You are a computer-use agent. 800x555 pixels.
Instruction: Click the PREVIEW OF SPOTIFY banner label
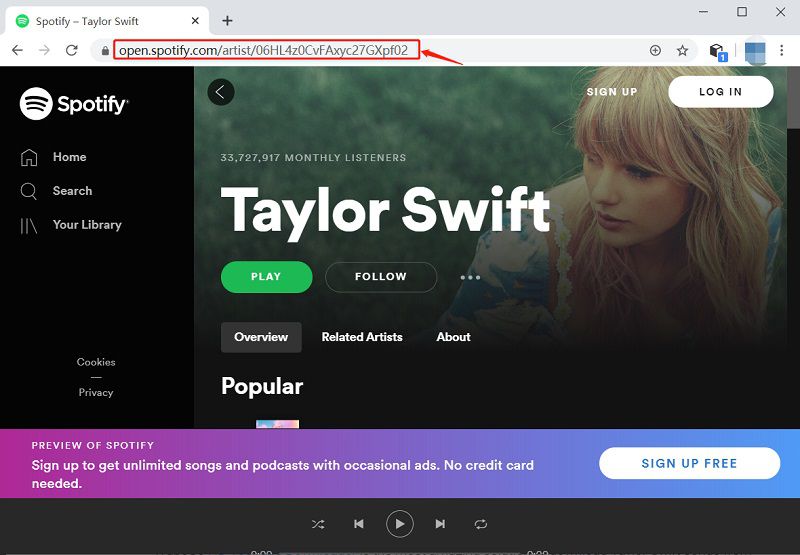tap(92, 445)
